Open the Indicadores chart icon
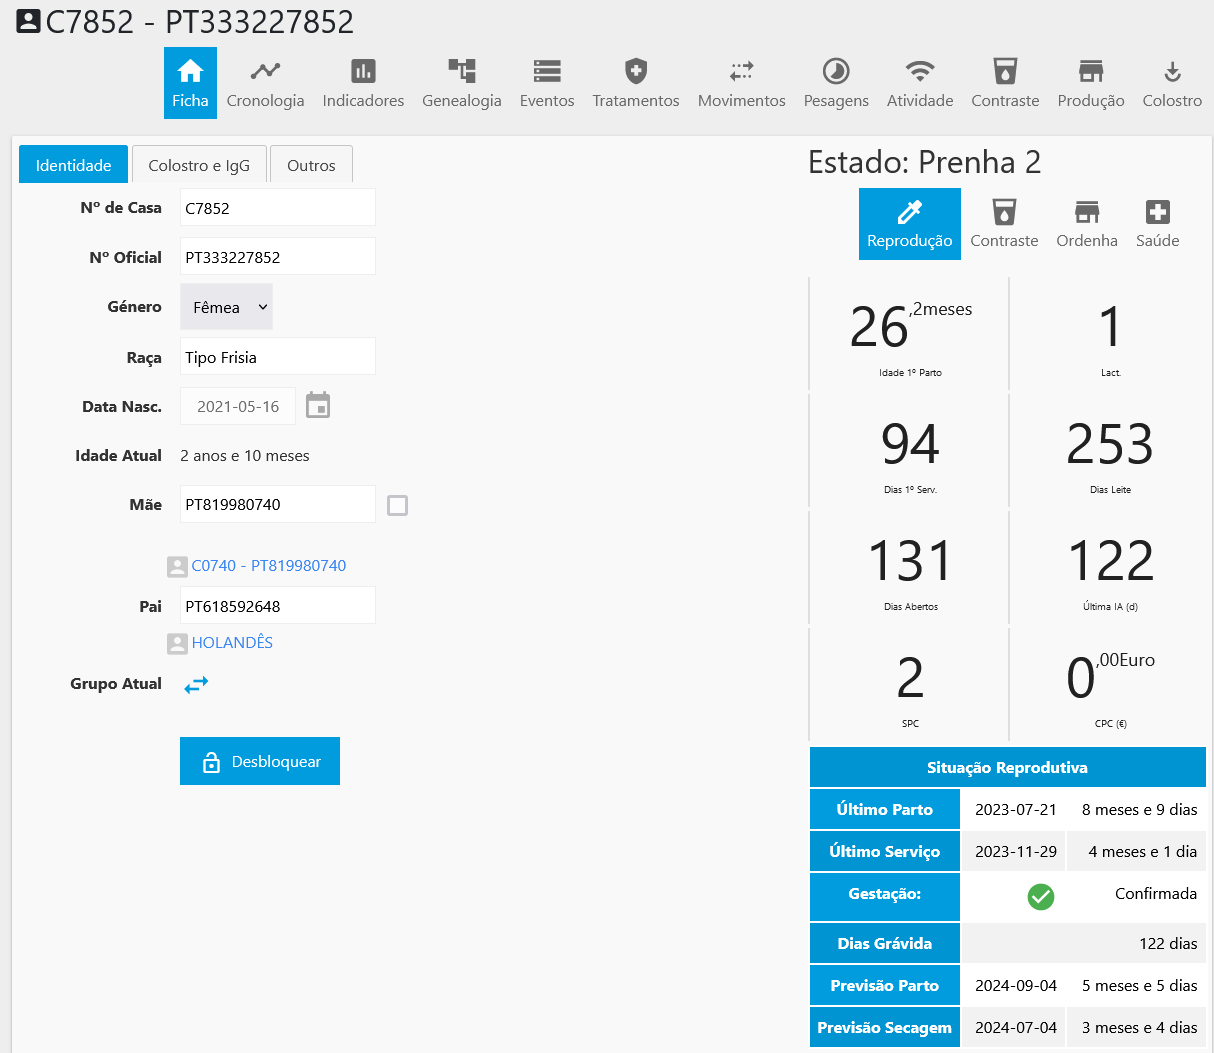The width and height of the screenshot is (1214, 1053). [x=363, y=71]
